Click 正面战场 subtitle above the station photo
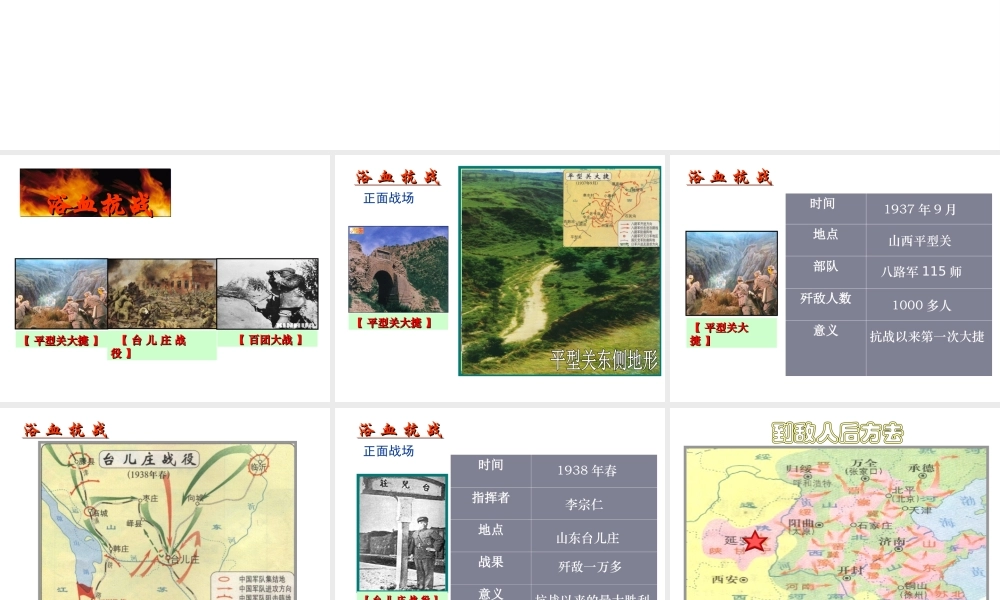 (x=388, y=451)
